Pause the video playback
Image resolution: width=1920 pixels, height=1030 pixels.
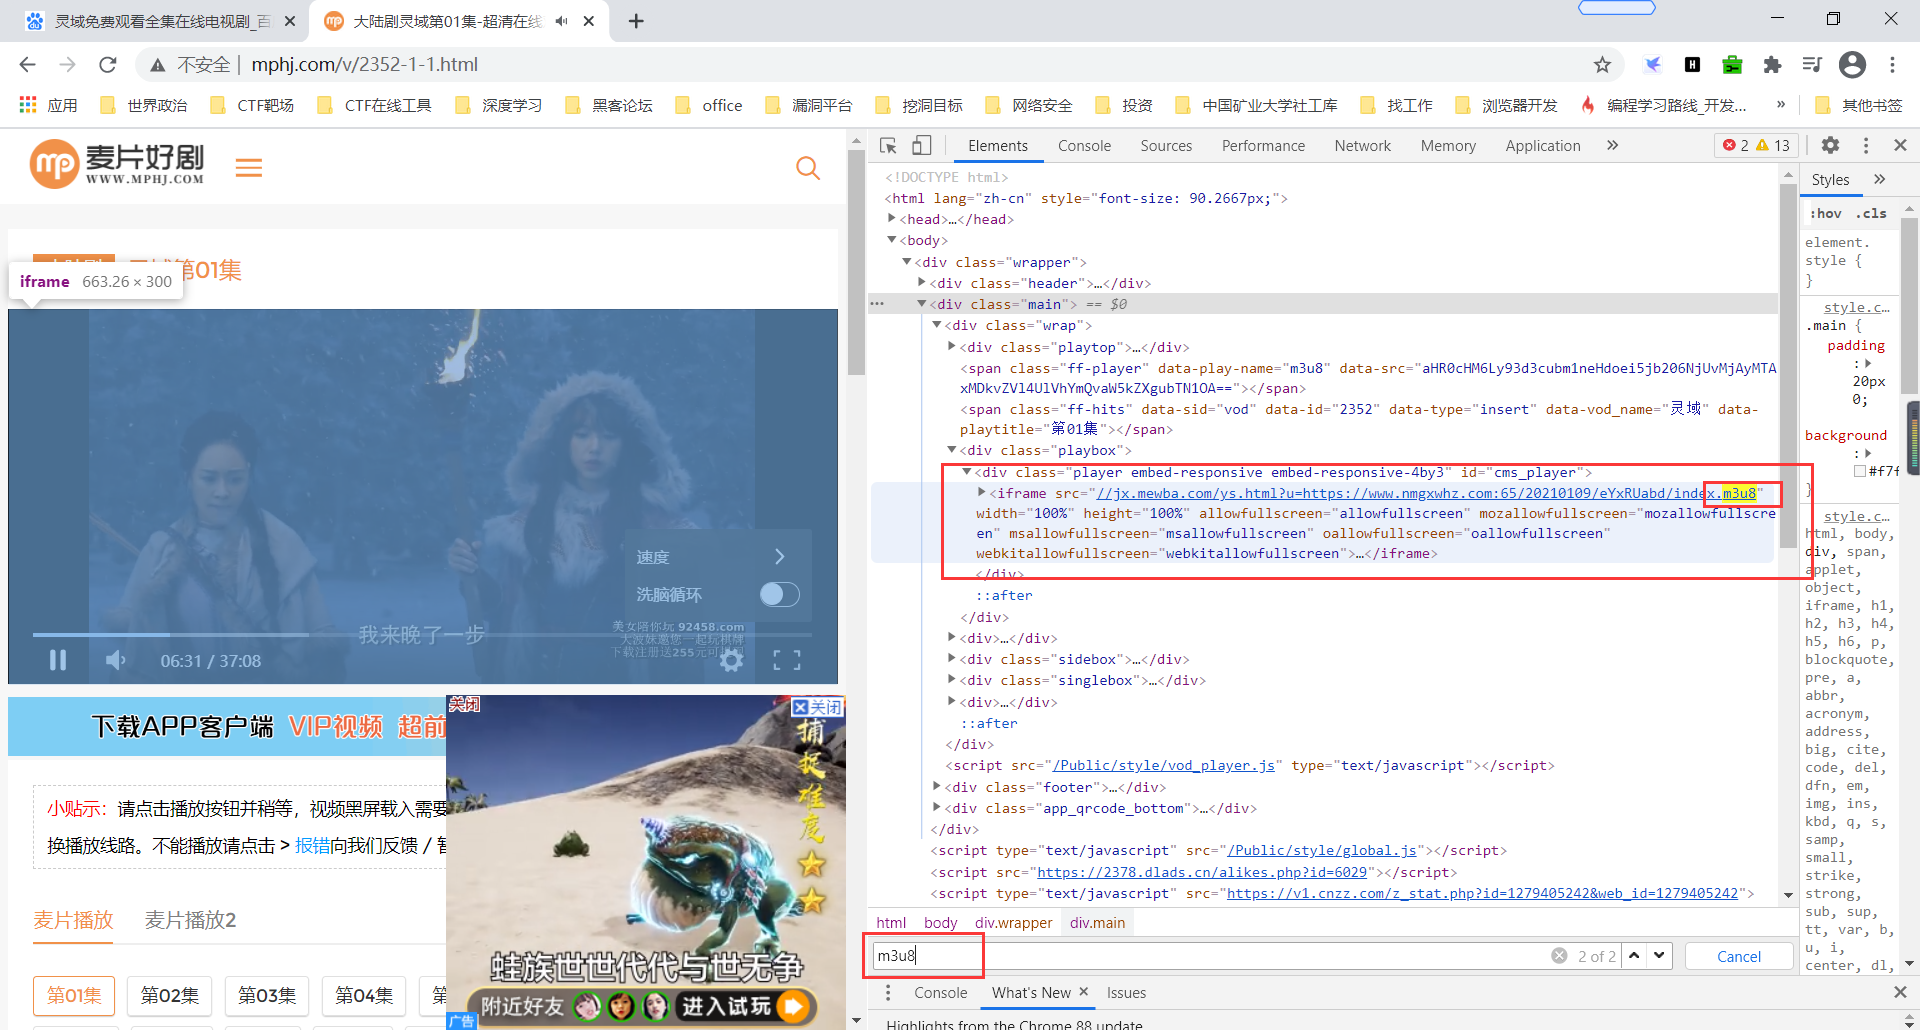58,660
